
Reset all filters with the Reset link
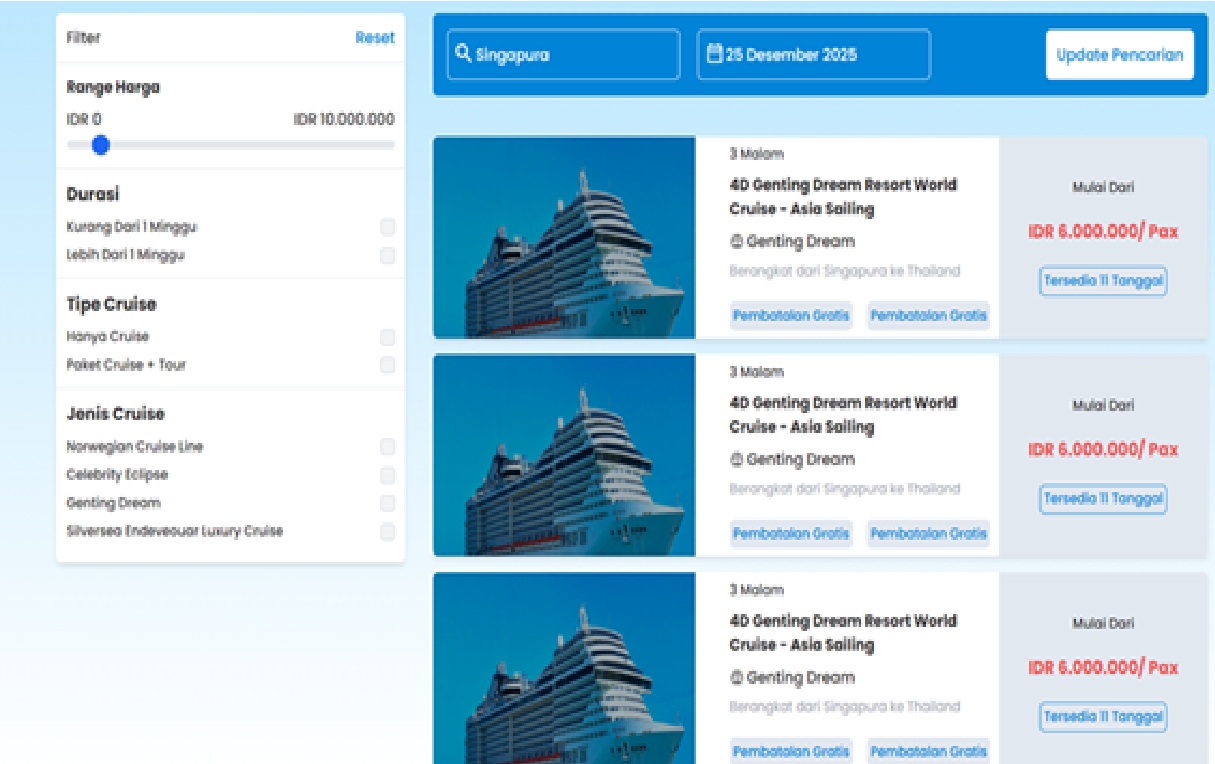click(x=374, y=38)
